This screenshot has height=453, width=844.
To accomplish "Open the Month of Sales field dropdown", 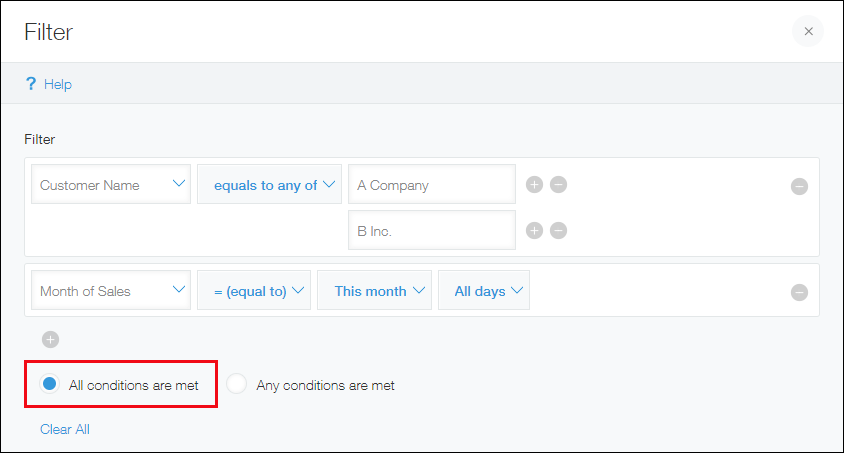I will pos(111,291).
